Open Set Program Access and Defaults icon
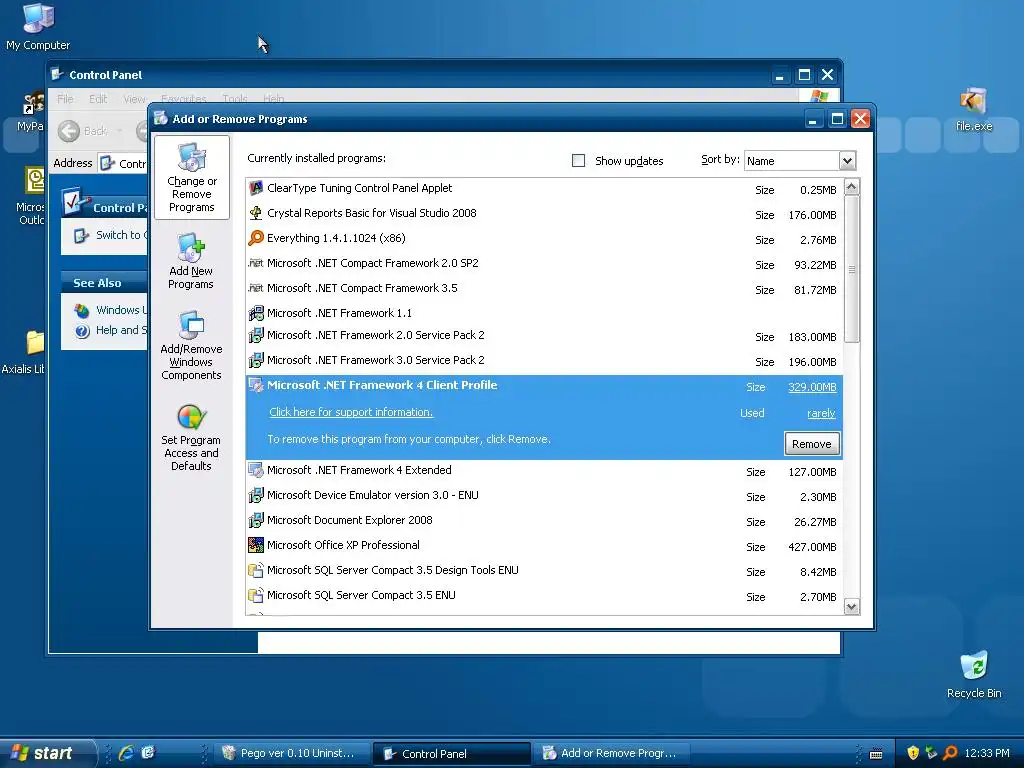This screenshot has height=768, width=1024. [x=191, y=436]
